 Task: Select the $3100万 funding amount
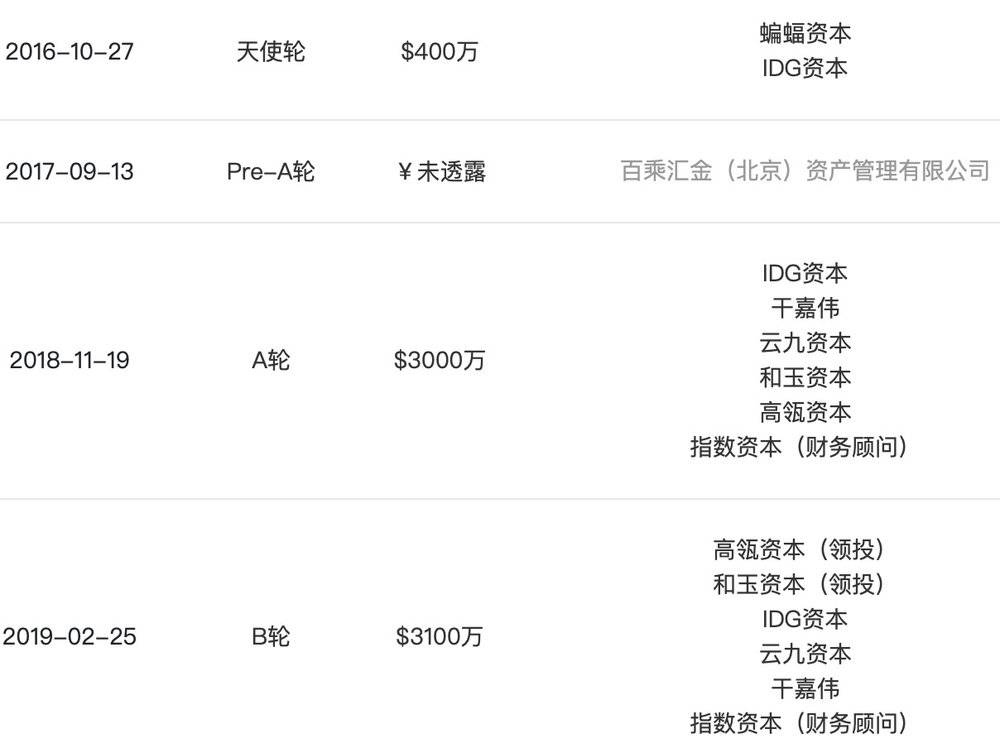439,636
